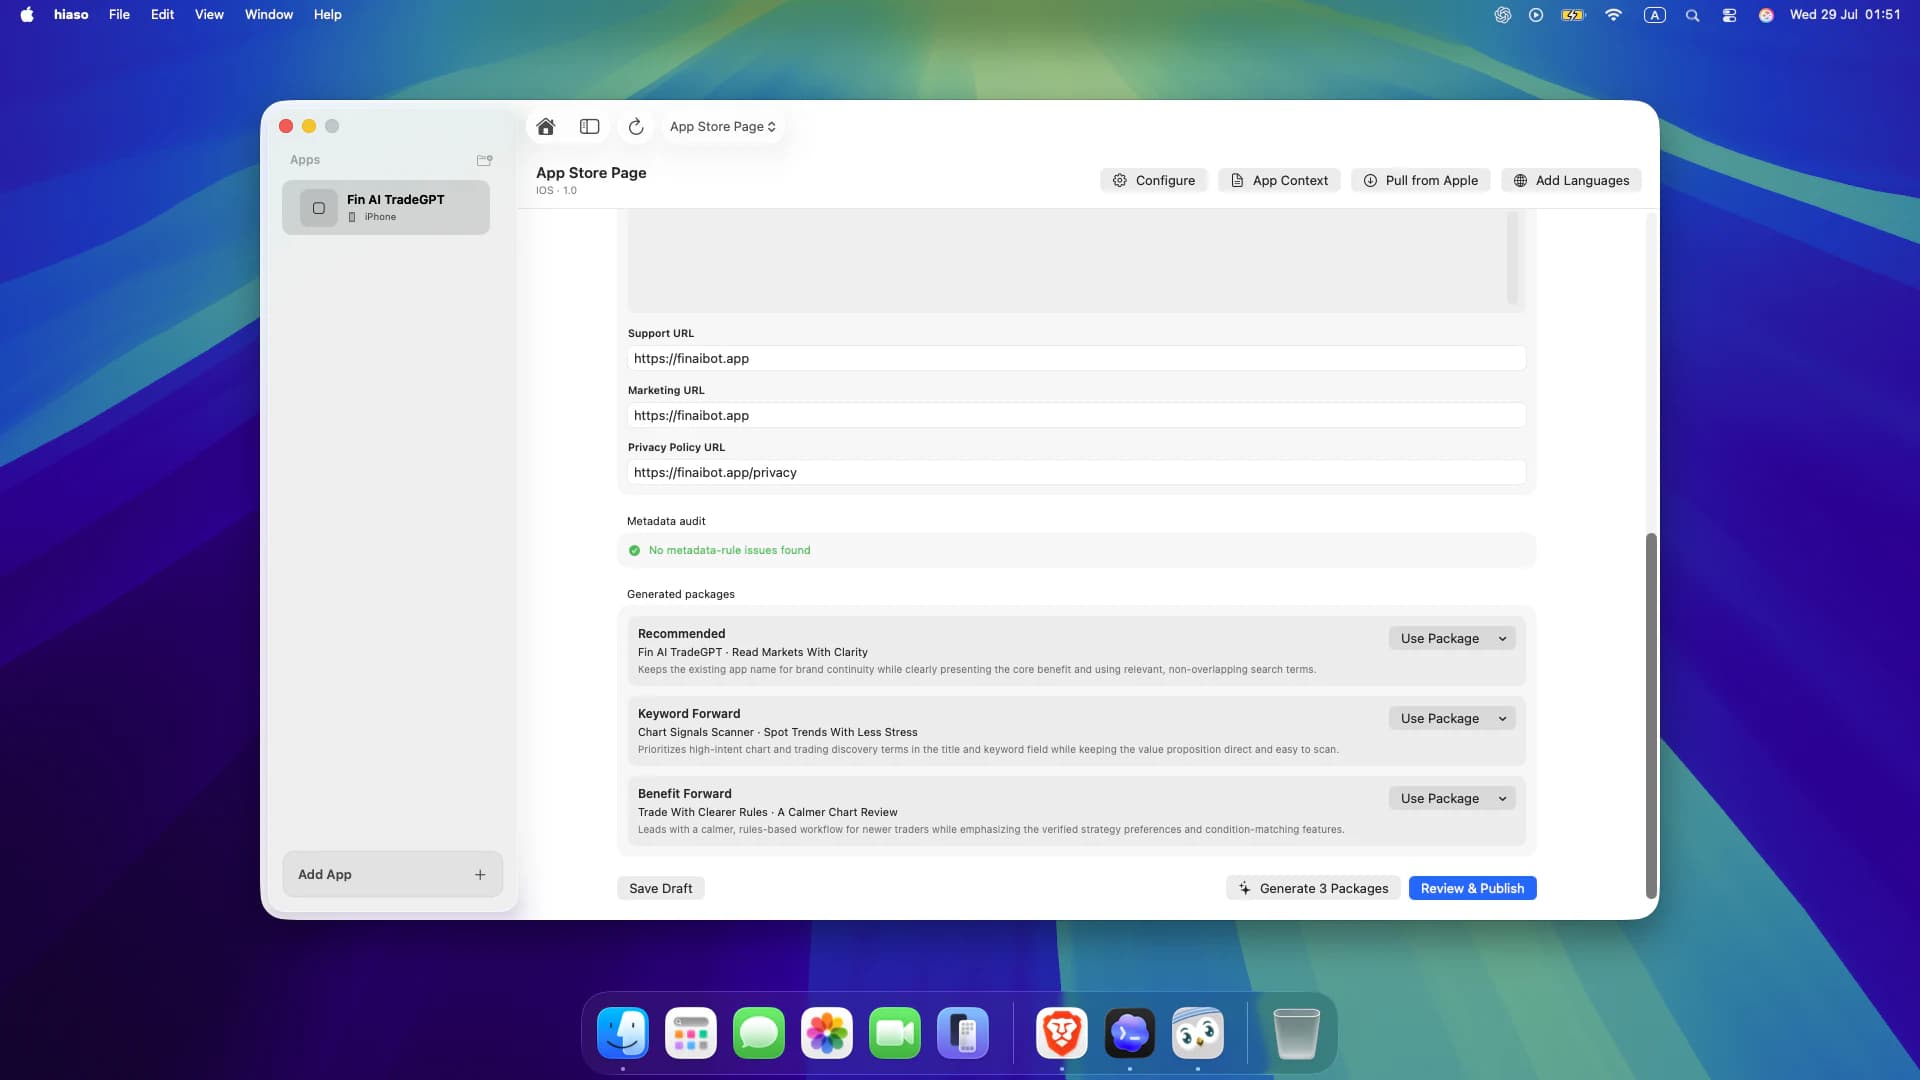Click the Configure button
Screen dimensions: 1920x1080
click(x=1154, y=180)
